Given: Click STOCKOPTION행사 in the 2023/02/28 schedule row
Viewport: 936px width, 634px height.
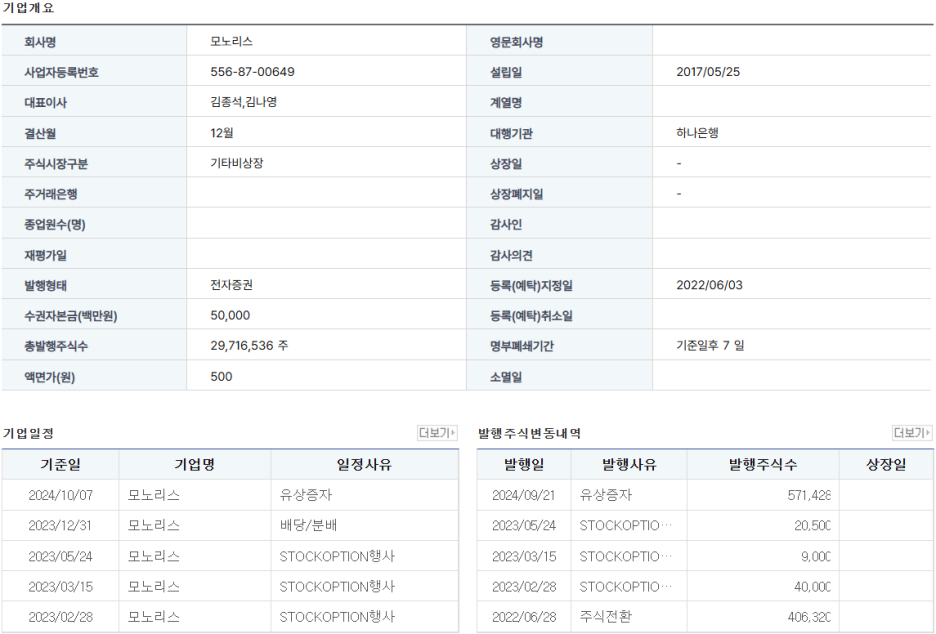Looking at the screenshot, I should coord(337,617).
